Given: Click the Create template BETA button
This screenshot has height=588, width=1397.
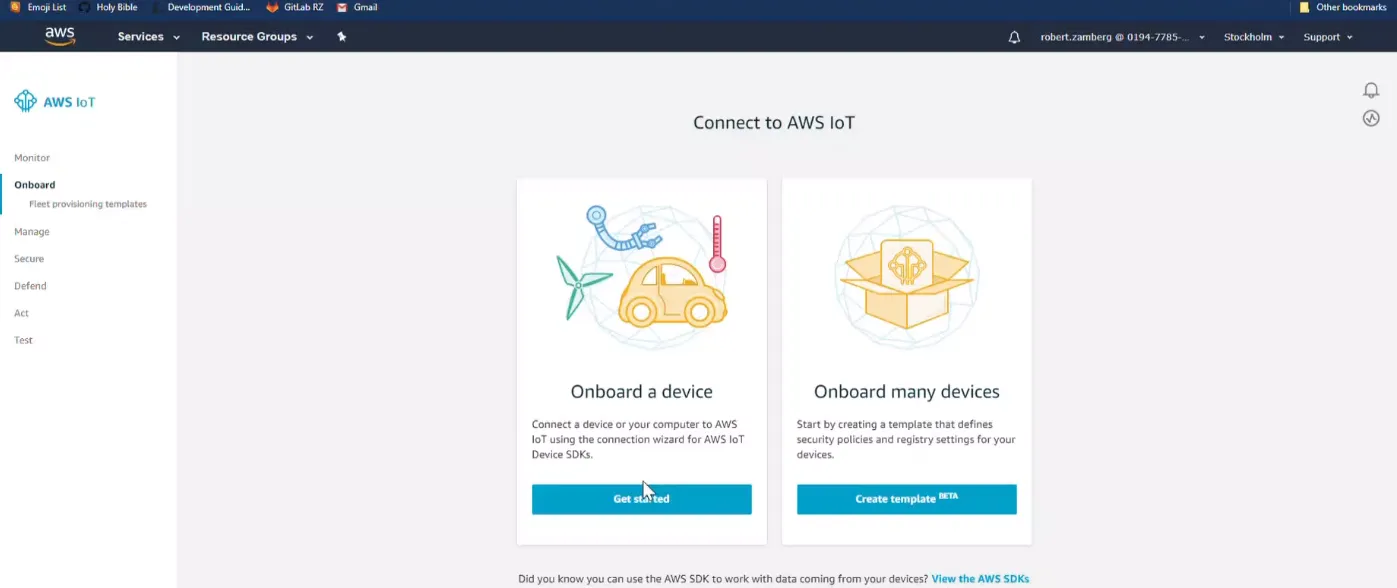Looking at the screenshot, I should [x=906, y=499].
